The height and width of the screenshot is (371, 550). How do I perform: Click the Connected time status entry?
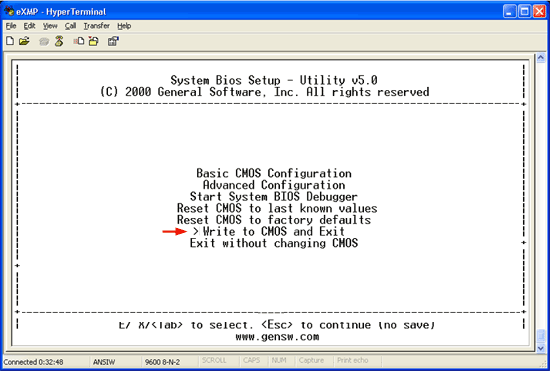coord(33,362)
